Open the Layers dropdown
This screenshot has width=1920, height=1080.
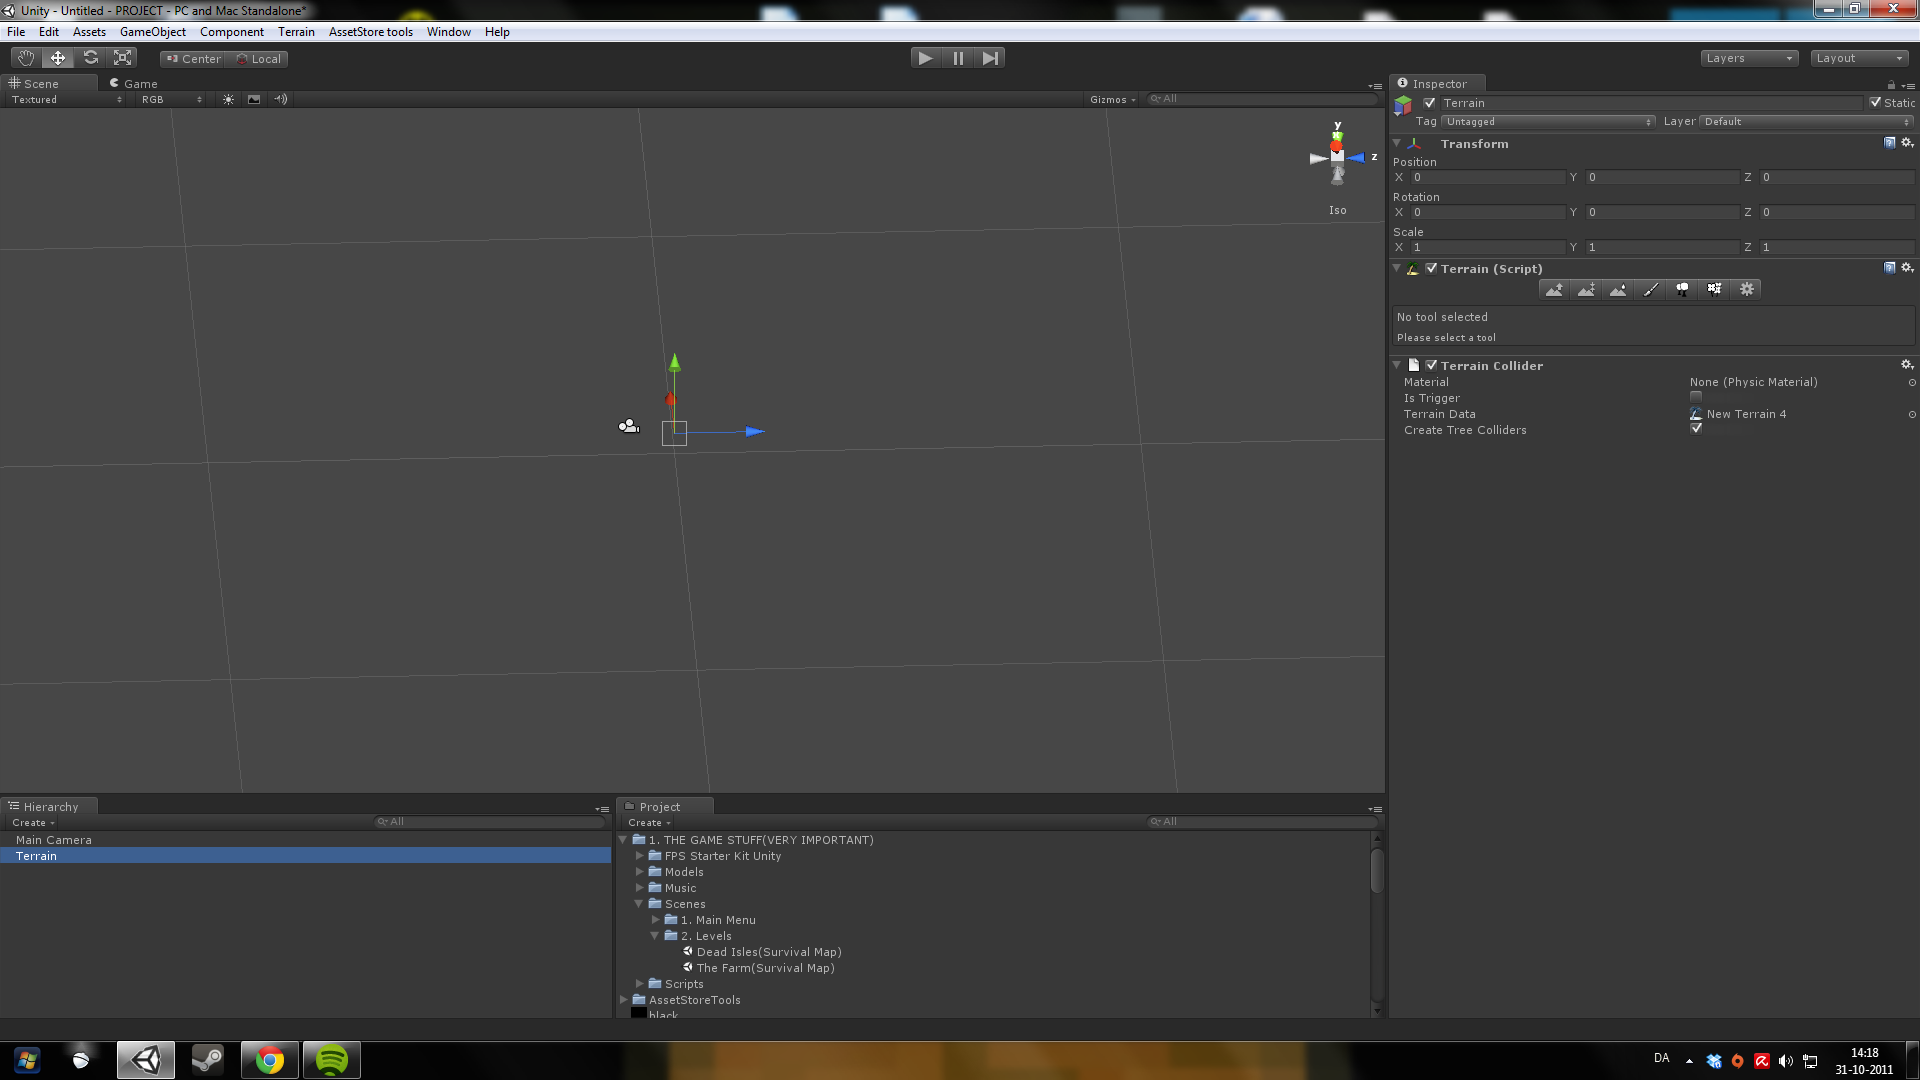(1748, 58)
